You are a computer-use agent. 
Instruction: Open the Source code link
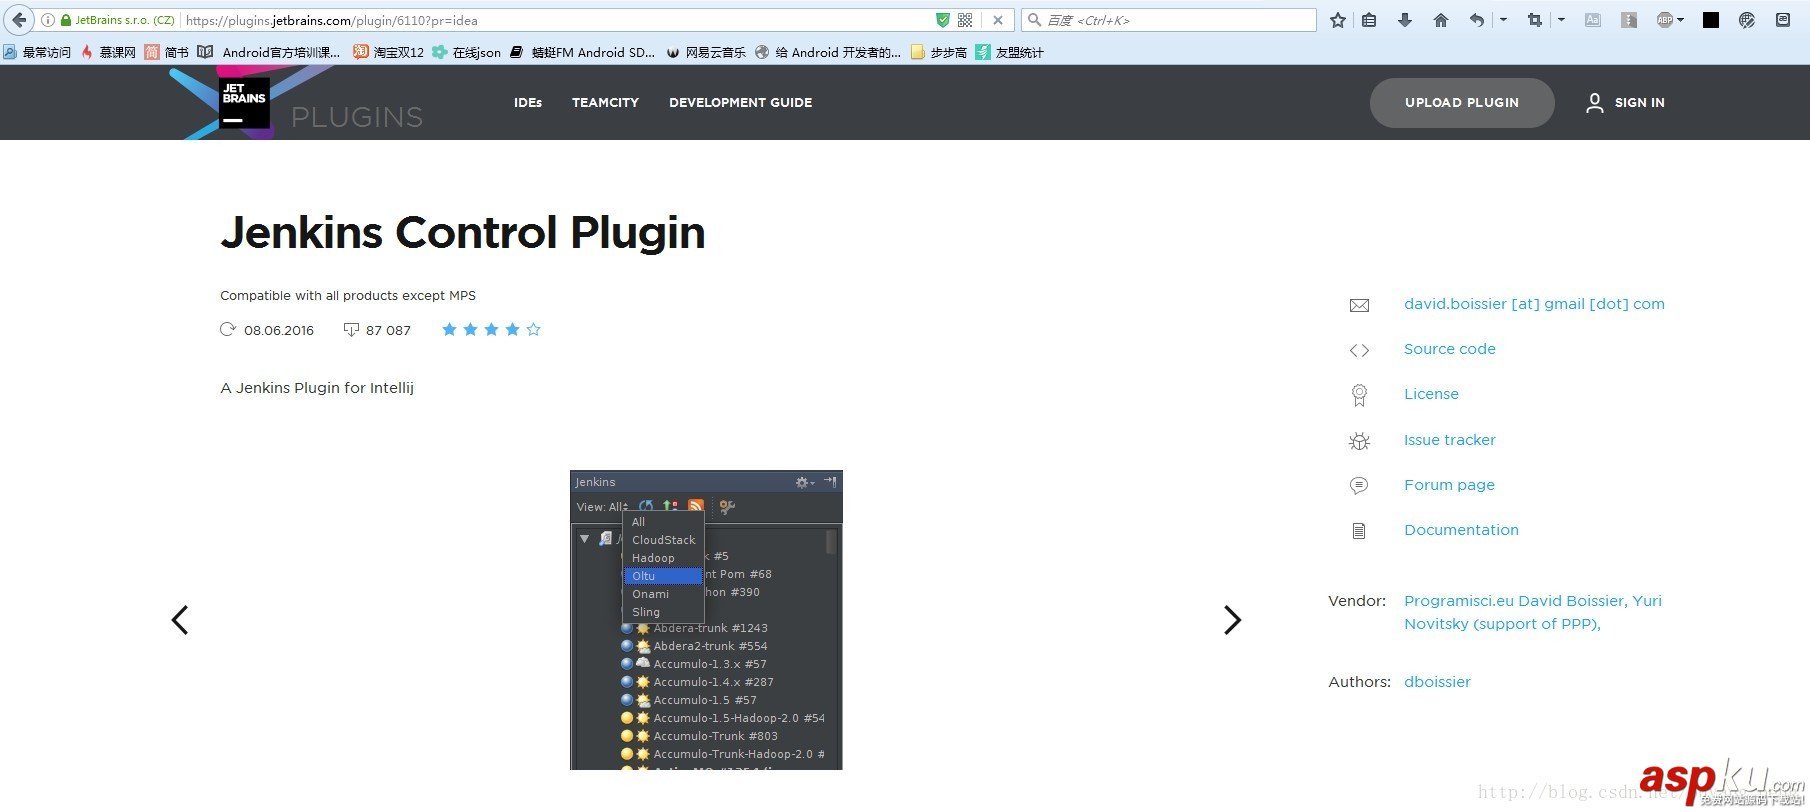click(1450, 349)
